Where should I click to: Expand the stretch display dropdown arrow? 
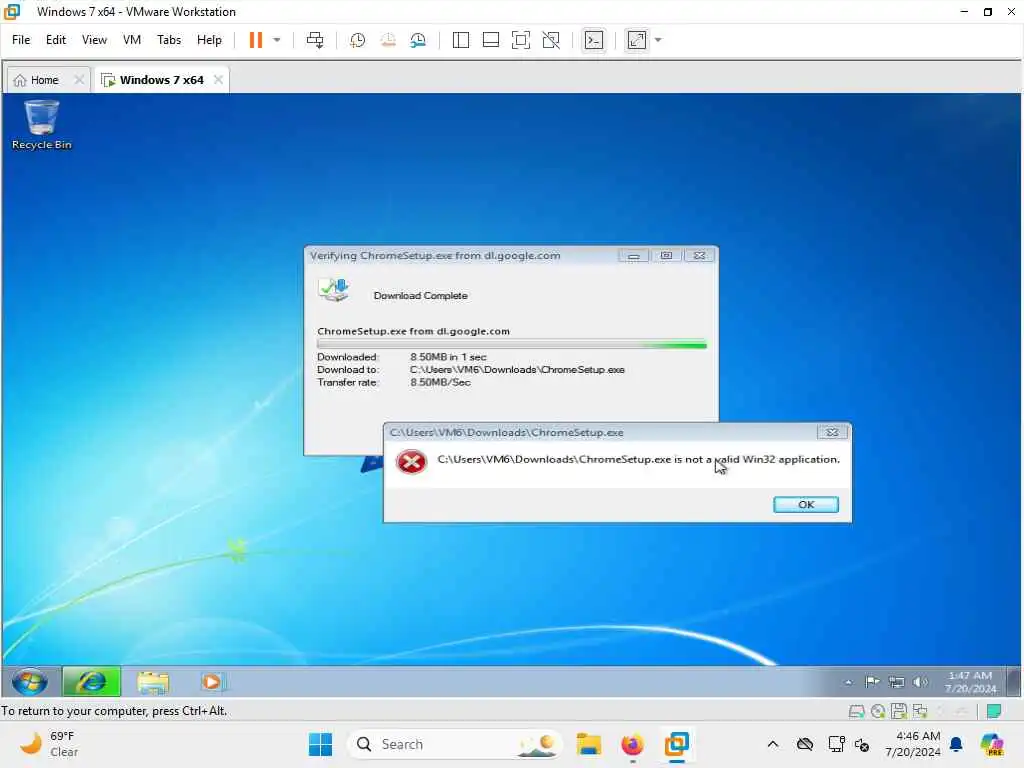(x=658, y=40)
